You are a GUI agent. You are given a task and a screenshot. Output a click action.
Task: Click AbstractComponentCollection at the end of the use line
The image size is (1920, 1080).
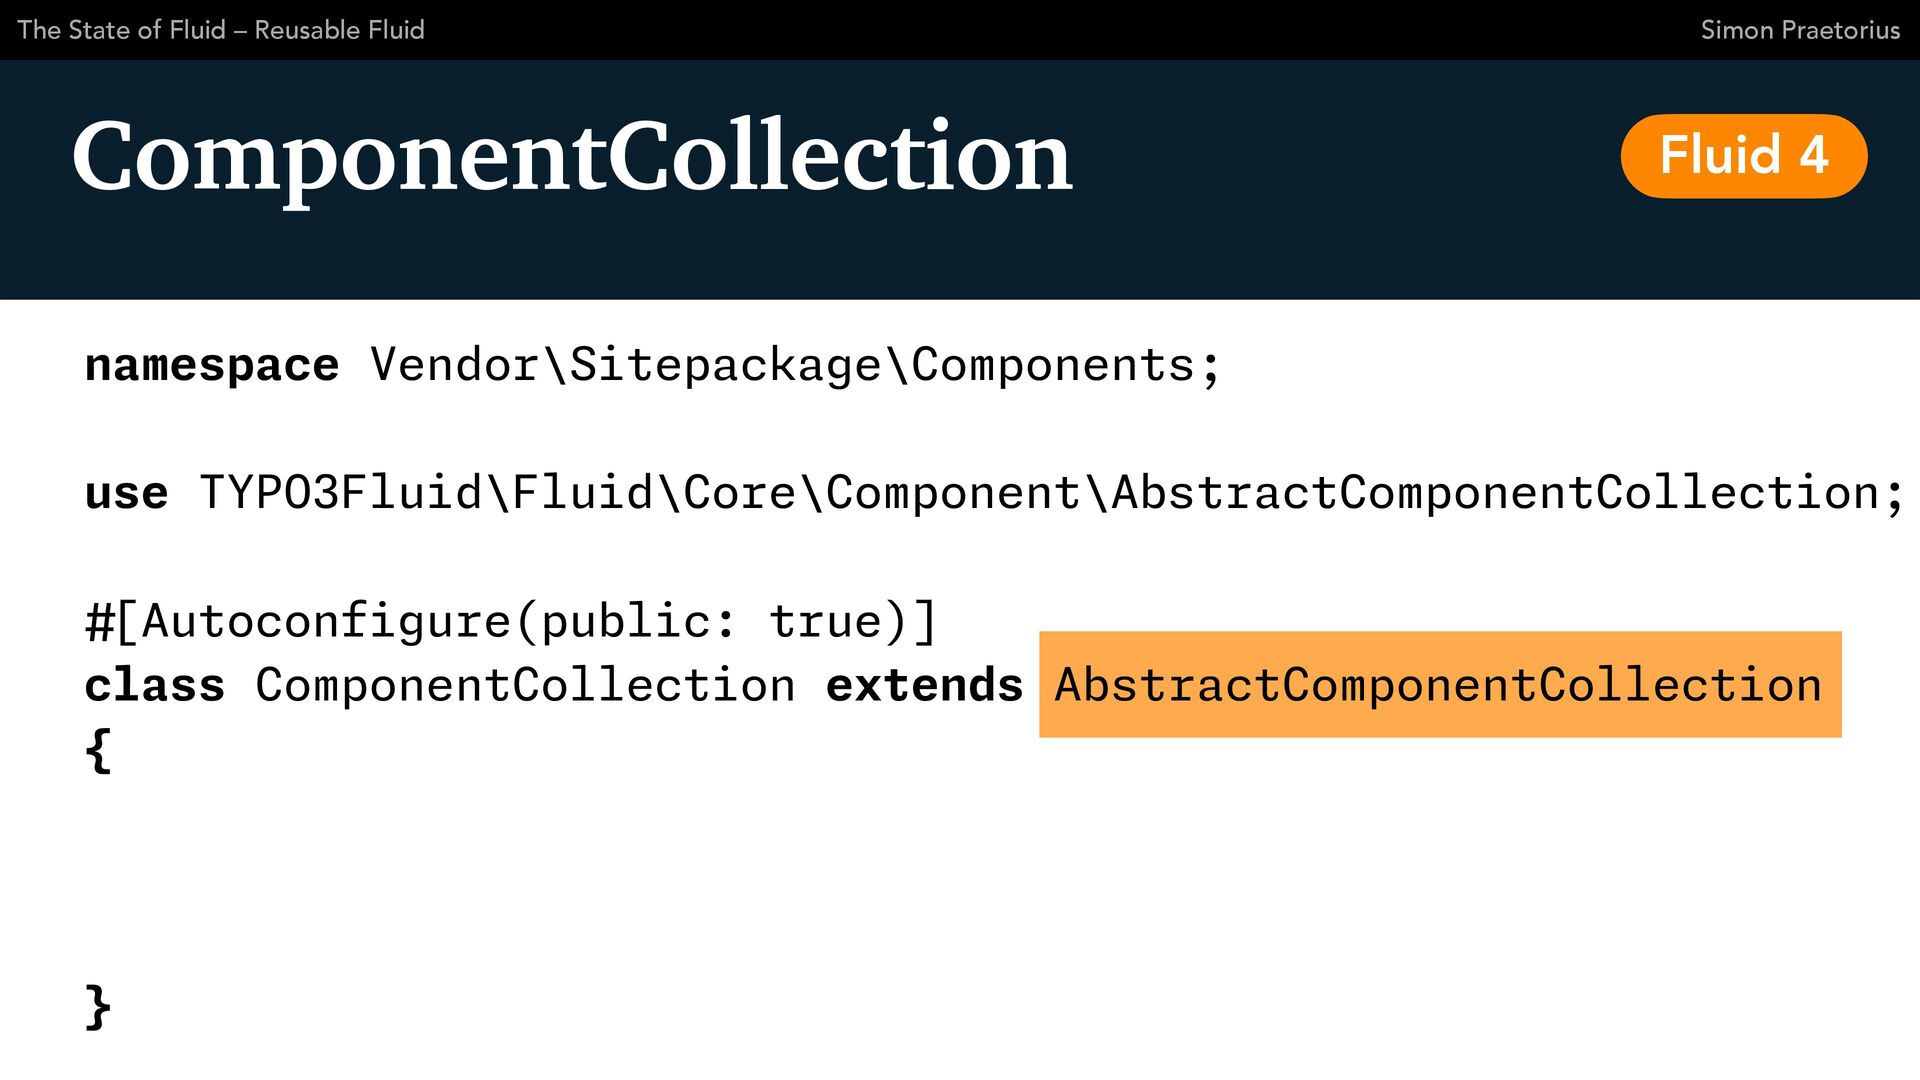coord(1496,494)
